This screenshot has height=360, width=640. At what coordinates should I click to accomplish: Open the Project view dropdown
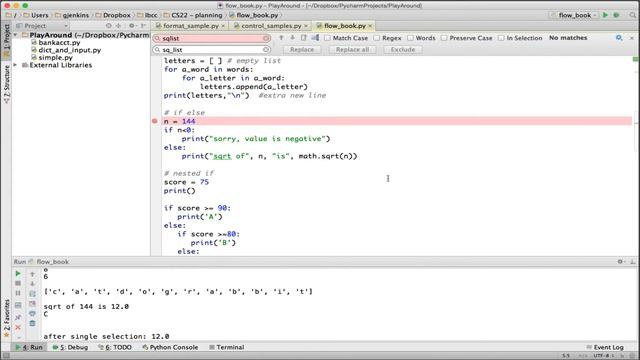tap(42, 26)
